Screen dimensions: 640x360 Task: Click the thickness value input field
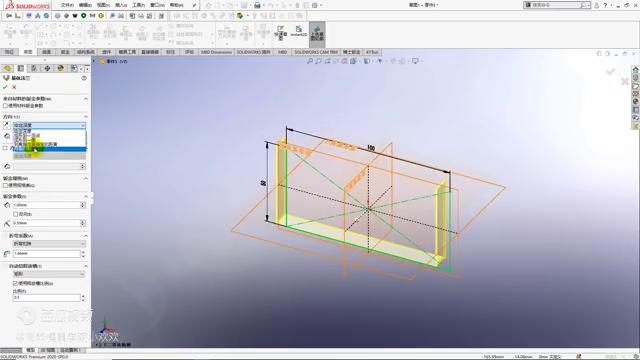click(x=47, y=205)
